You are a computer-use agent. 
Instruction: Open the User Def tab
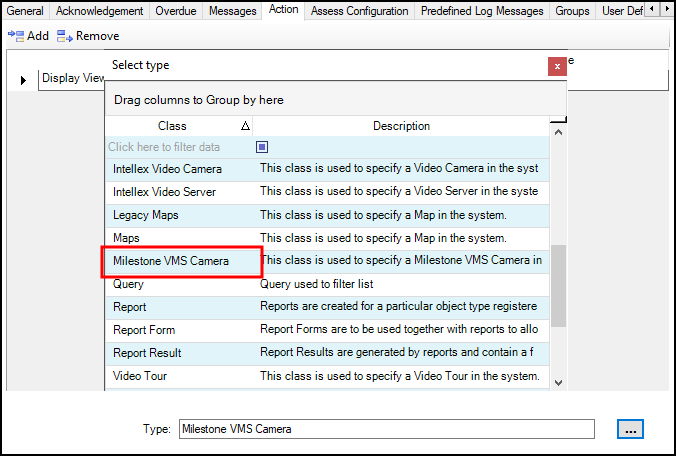click(622, 11)
